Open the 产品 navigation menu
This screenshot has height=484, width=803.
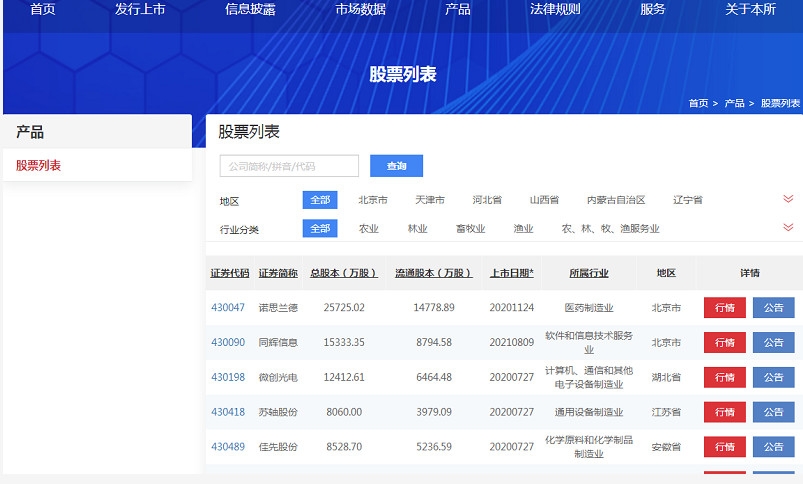click(x=457, y=9)
